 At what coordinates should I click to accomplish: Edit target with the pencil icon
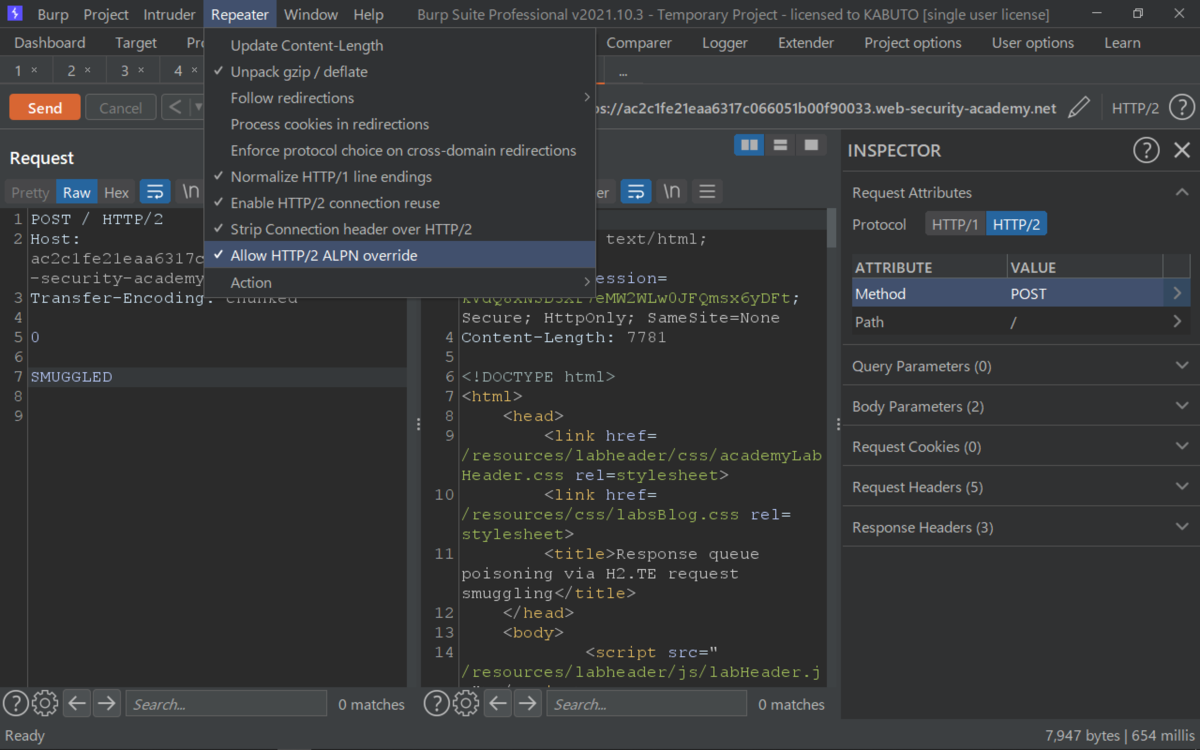tap(1079, 108)
